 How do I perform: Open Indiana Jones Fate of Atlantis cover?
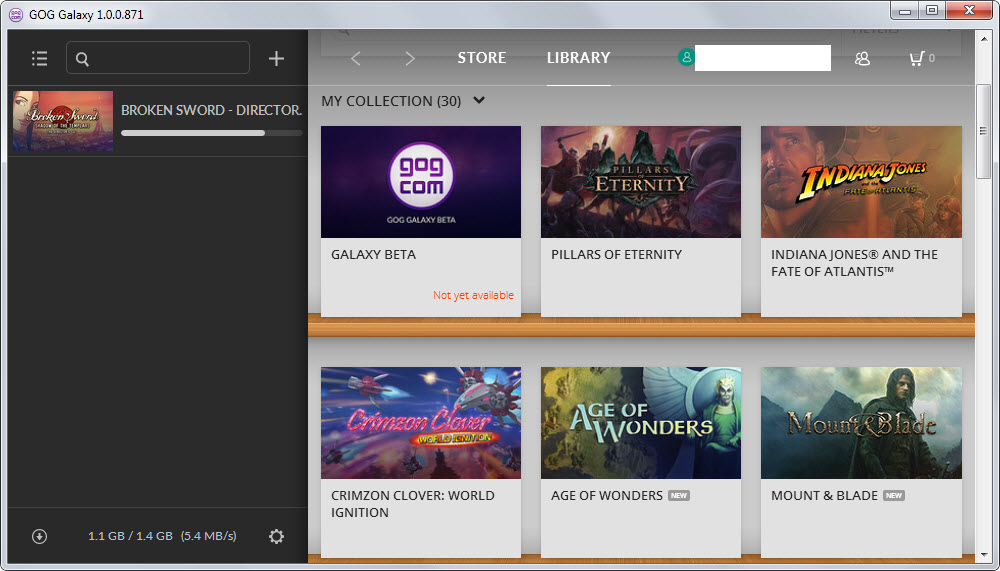[861, 182]
